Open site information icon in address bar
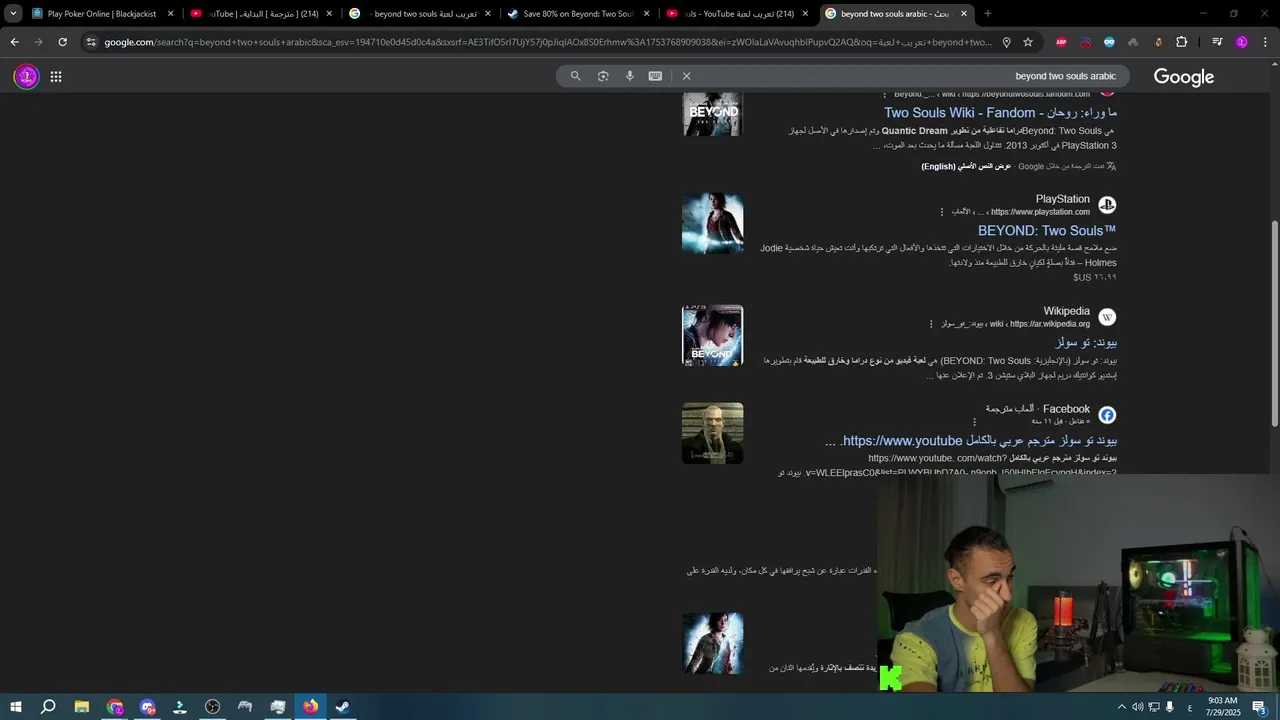Image resolution: width=1280 pixels, height=720 pixels. click(x=91, y=42)
